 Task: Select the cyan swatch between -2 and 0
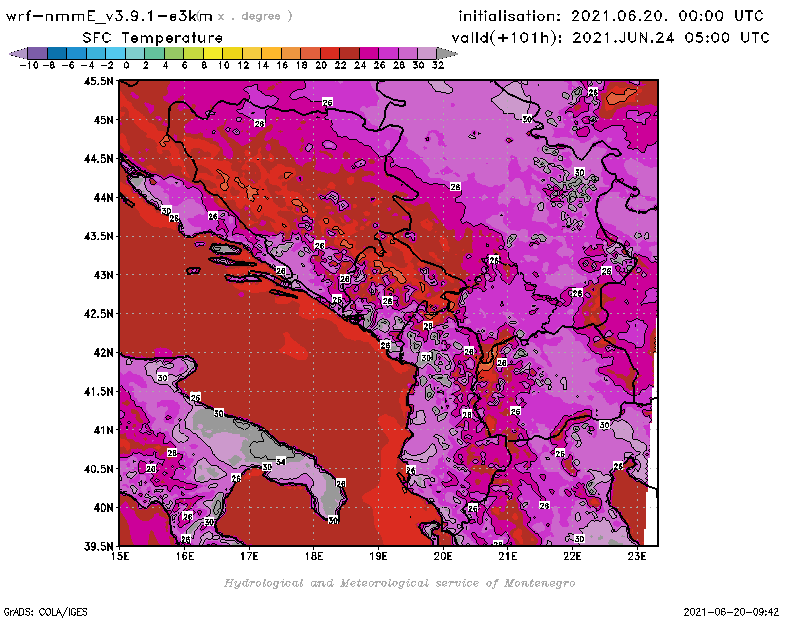[116, 53]
